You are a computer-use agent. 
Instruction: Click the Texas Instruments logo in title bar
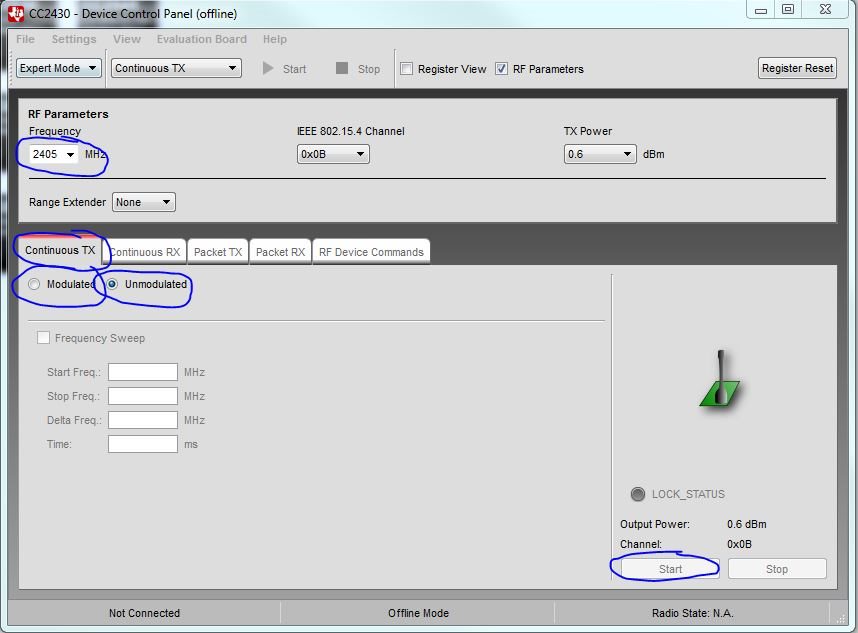coord(16,14)
